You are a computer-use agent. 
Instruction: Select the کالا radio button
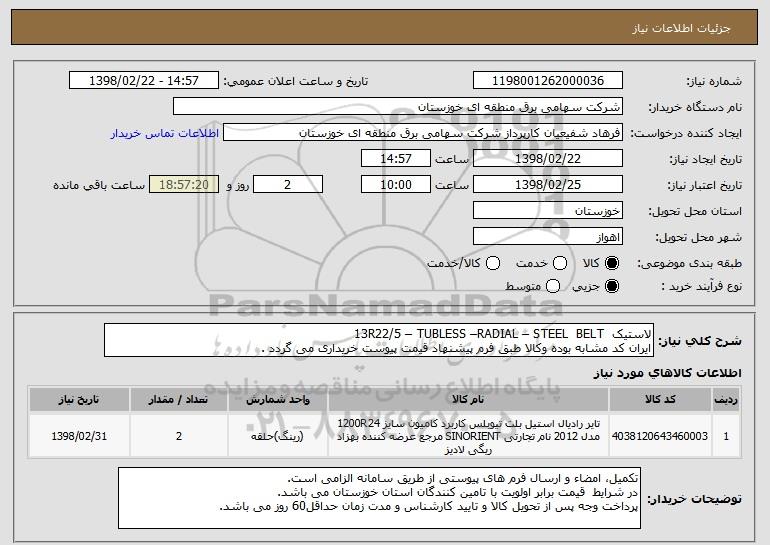(x=612, y=264)
